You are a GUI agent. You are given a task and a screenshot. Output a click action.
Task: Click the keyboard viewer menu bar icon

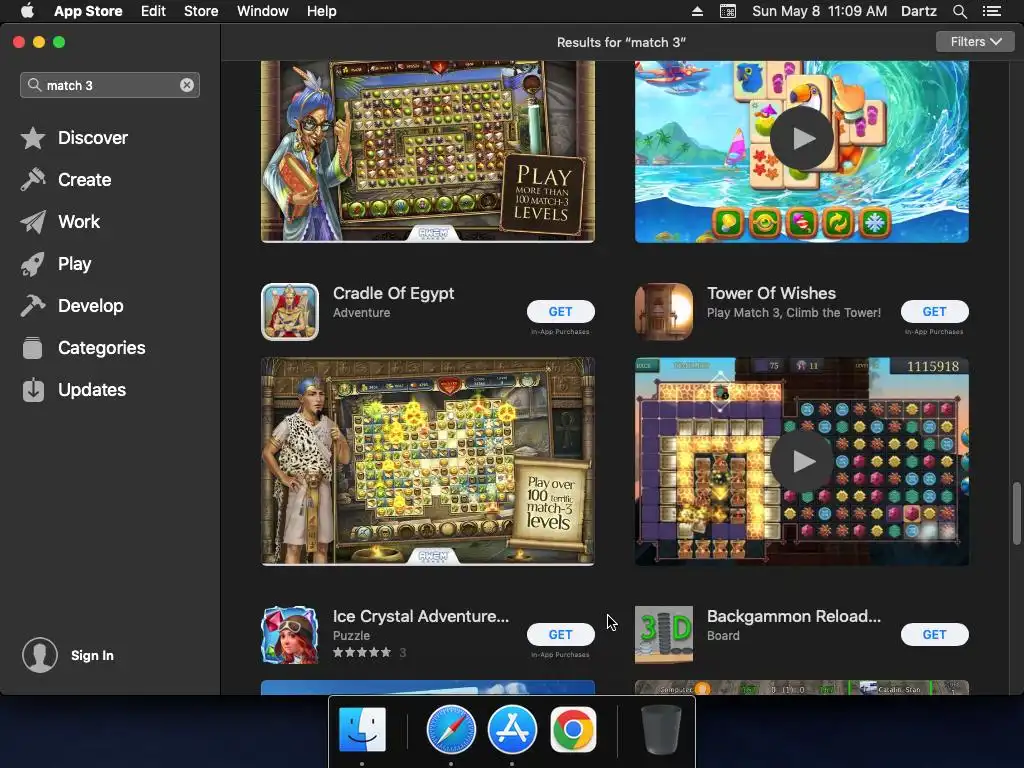point(728,11)
